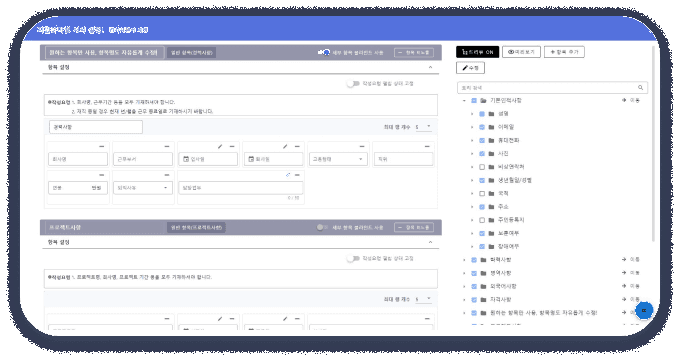680x360 pixels.
Task: Select the 주민등록지 tree item
Action: 511,220
